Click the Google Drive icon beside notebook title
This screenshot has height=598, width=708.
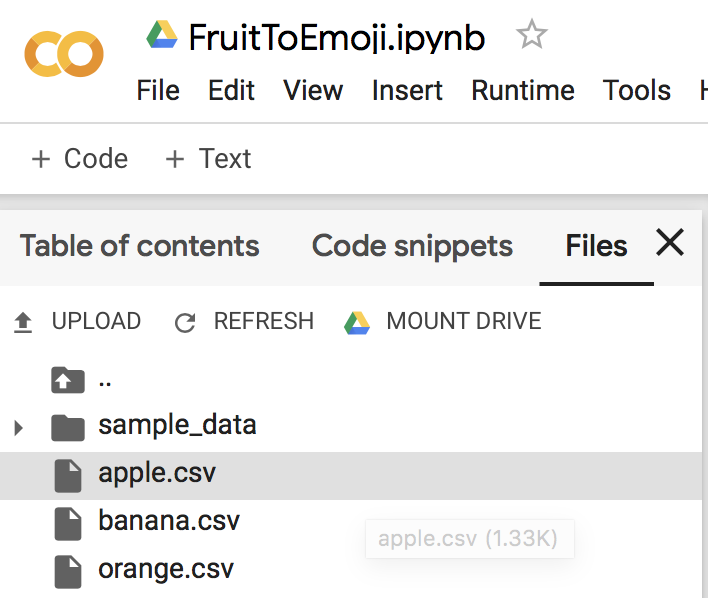[x=162, y=36]
